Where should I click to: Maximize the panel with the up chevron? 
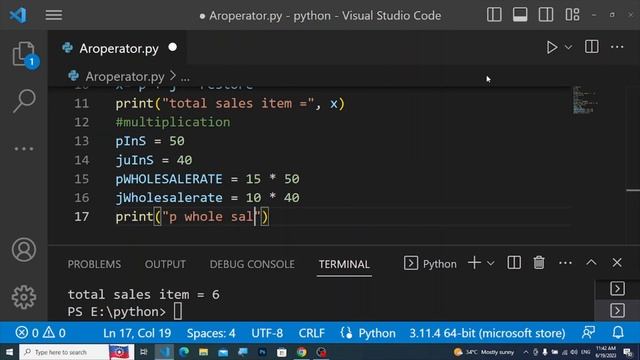591,263
